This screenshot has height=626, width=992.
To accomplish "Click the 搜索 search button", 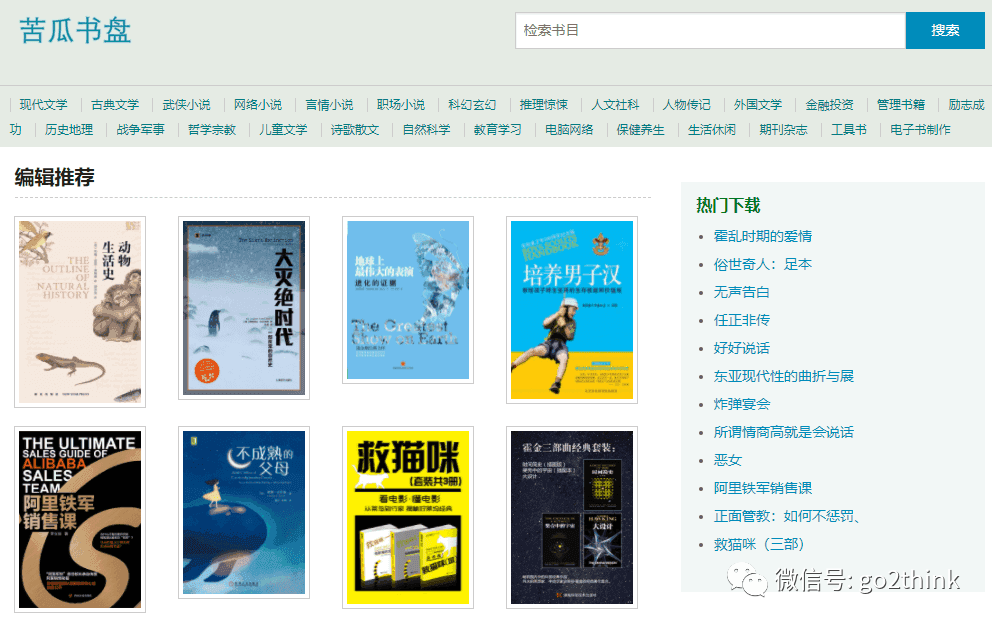I will pyautogui.click(x=945, y=30).
